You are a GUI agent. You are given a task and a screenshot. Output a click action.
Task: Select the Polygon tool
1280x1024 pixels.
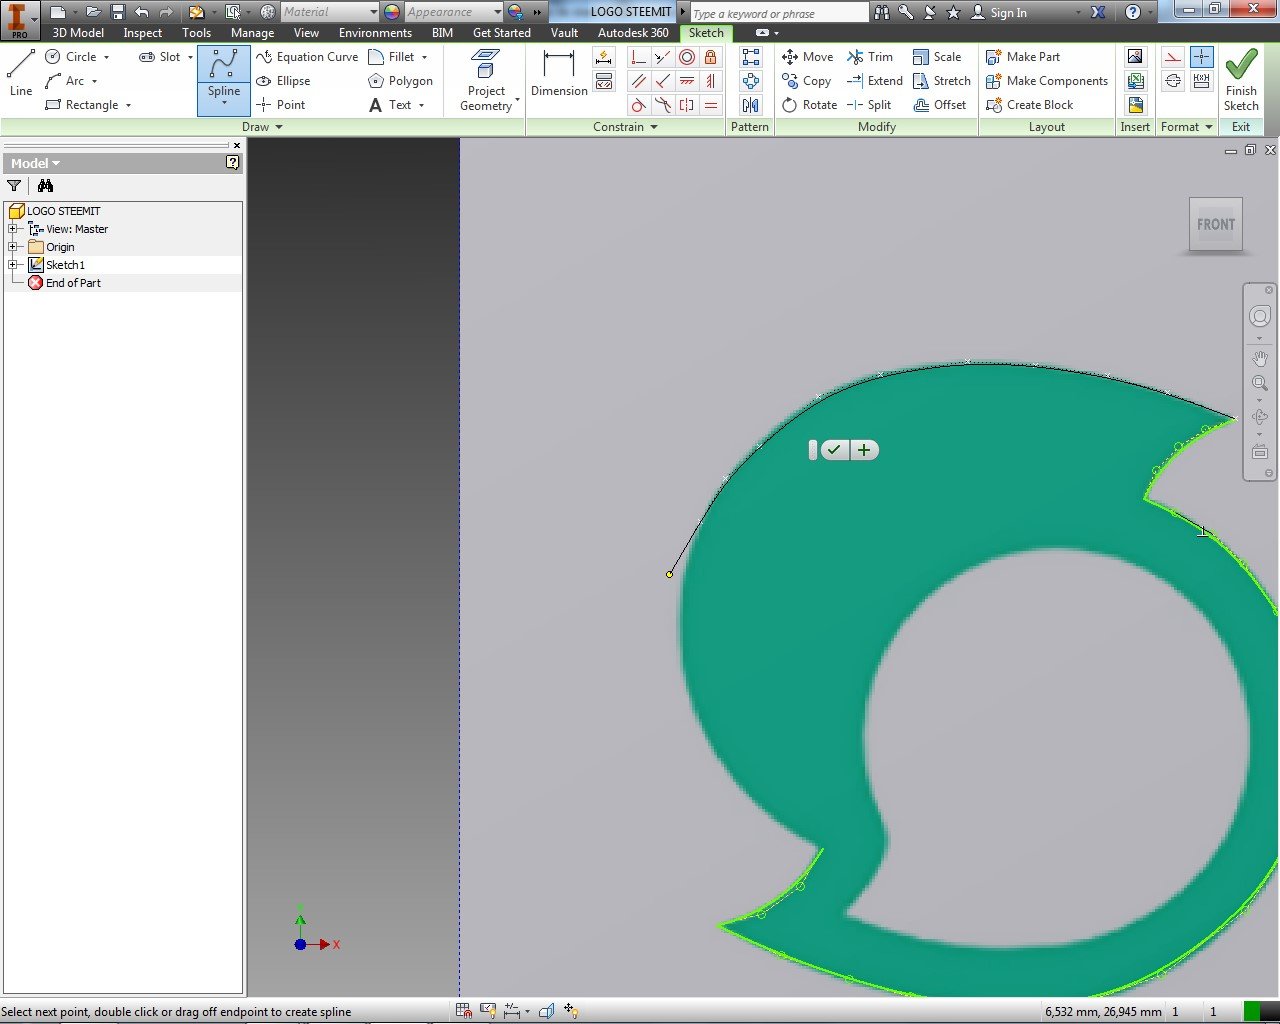[400, 81]
